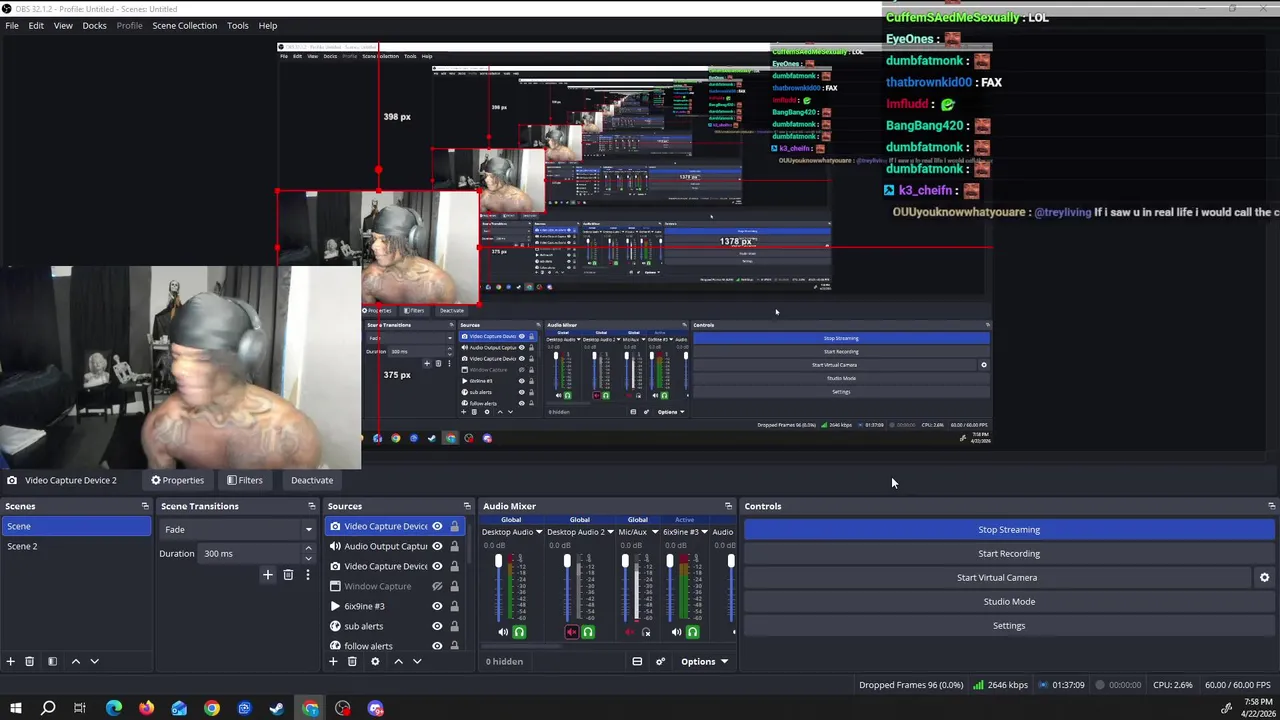Viewport: 1280px width, 720px height.
Task: Open Windows Start menu
Action: 15,708
